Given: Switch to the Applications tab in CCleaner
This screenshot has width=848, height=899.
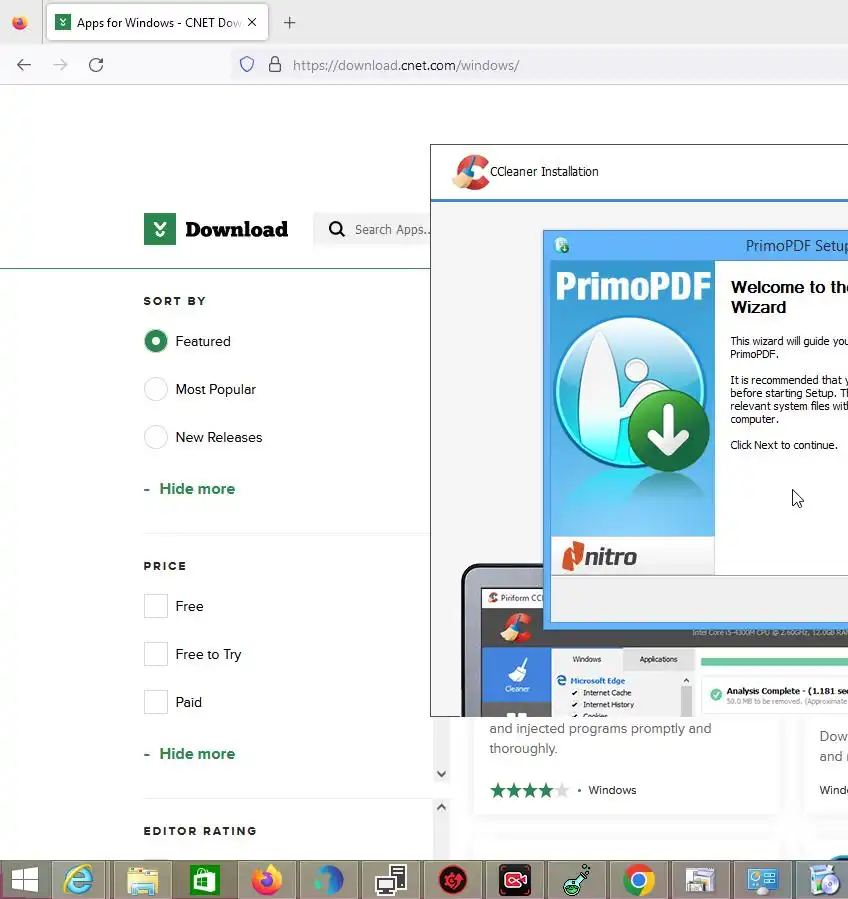Looking at the screenshot, I should coord(658,659).
